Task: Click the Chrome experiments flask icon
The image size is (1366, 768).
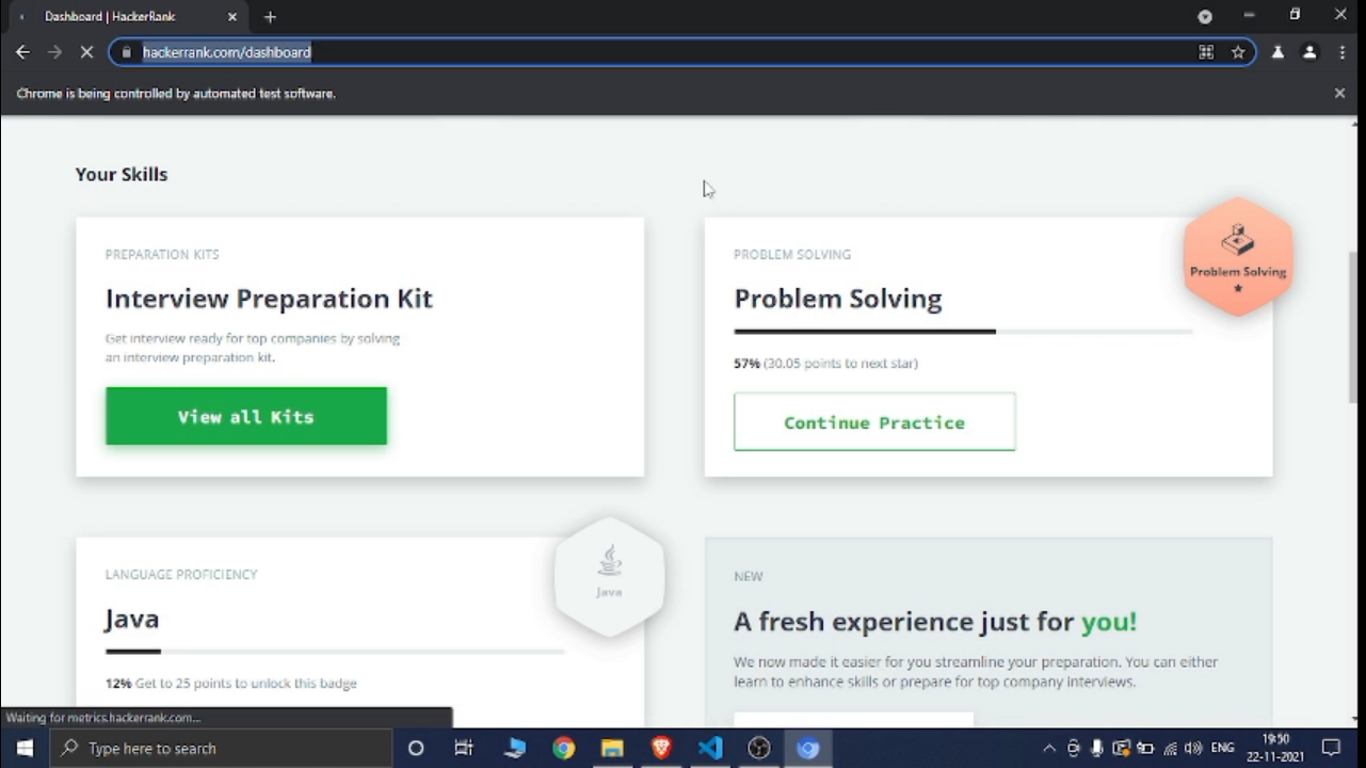Action: point(1277,52)
